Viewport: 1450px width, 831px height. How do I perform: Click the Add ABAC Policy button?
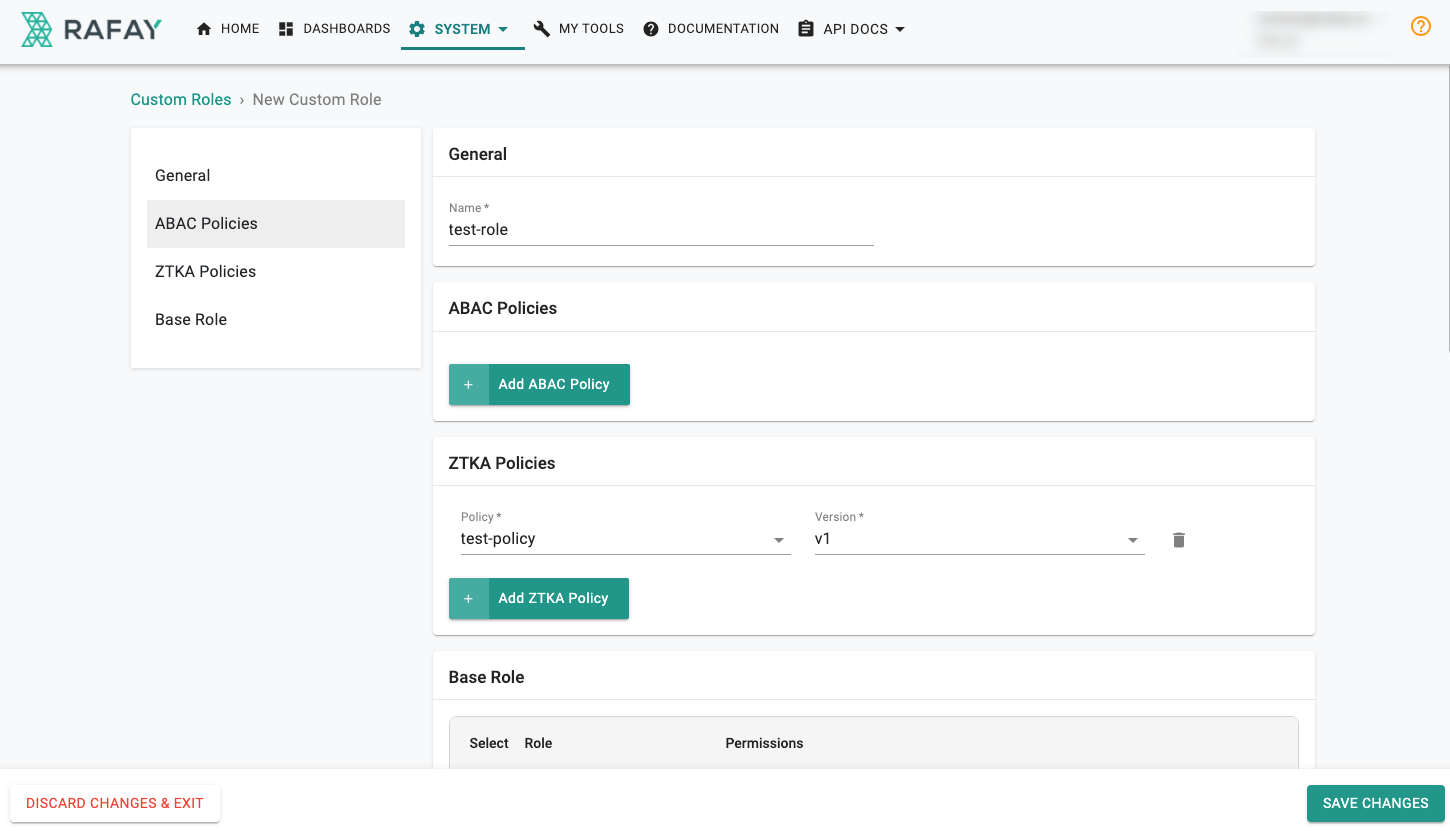tap(539, 385)
